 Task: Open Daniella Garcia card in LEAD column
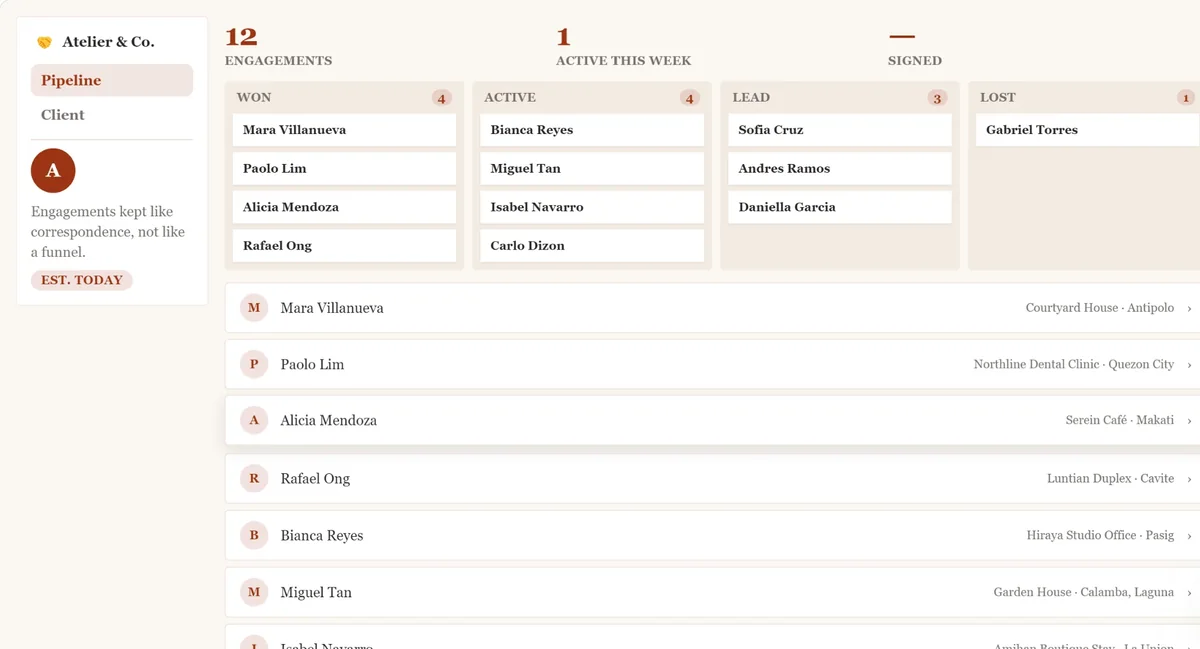tap(840, 207)
